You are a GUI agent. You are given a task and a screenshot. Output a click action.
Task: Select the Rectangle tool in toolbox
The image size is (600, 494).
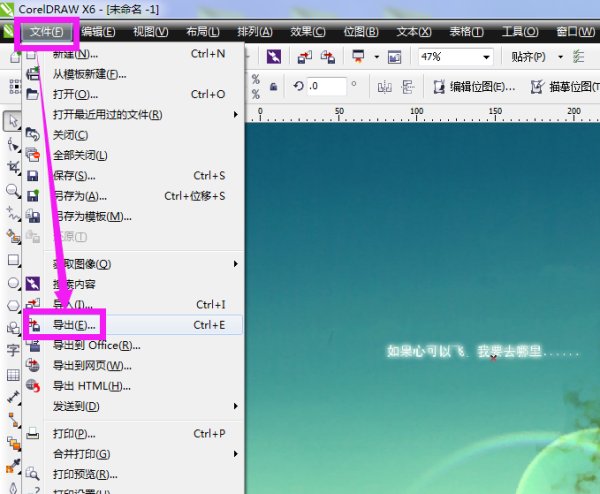(13, 260)
